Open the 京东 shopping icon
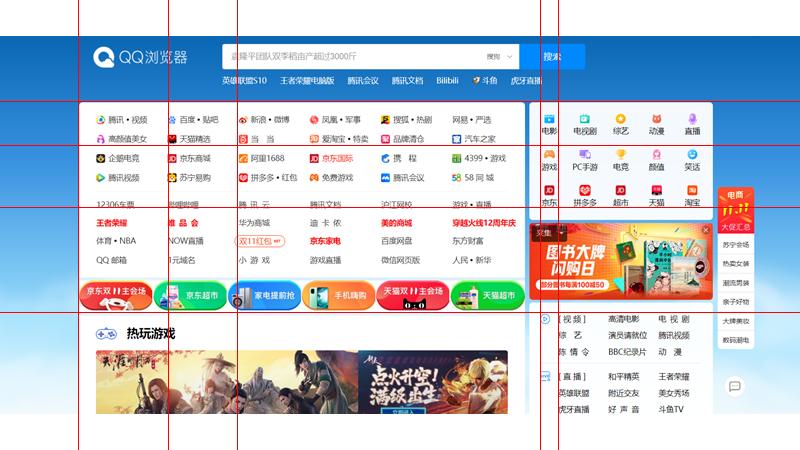The height and width of the screenshot is (450, 800). coord(549,190)
